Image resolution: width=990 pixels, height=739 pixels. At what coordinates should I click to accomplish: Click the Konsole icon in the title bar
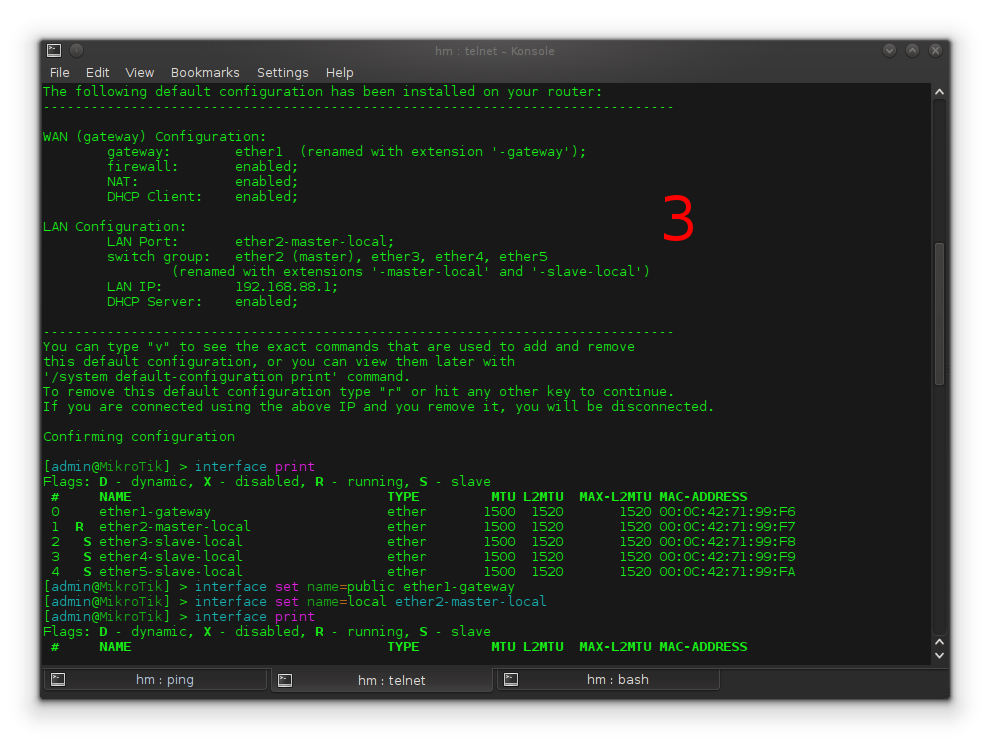click(x=53, y=49)
